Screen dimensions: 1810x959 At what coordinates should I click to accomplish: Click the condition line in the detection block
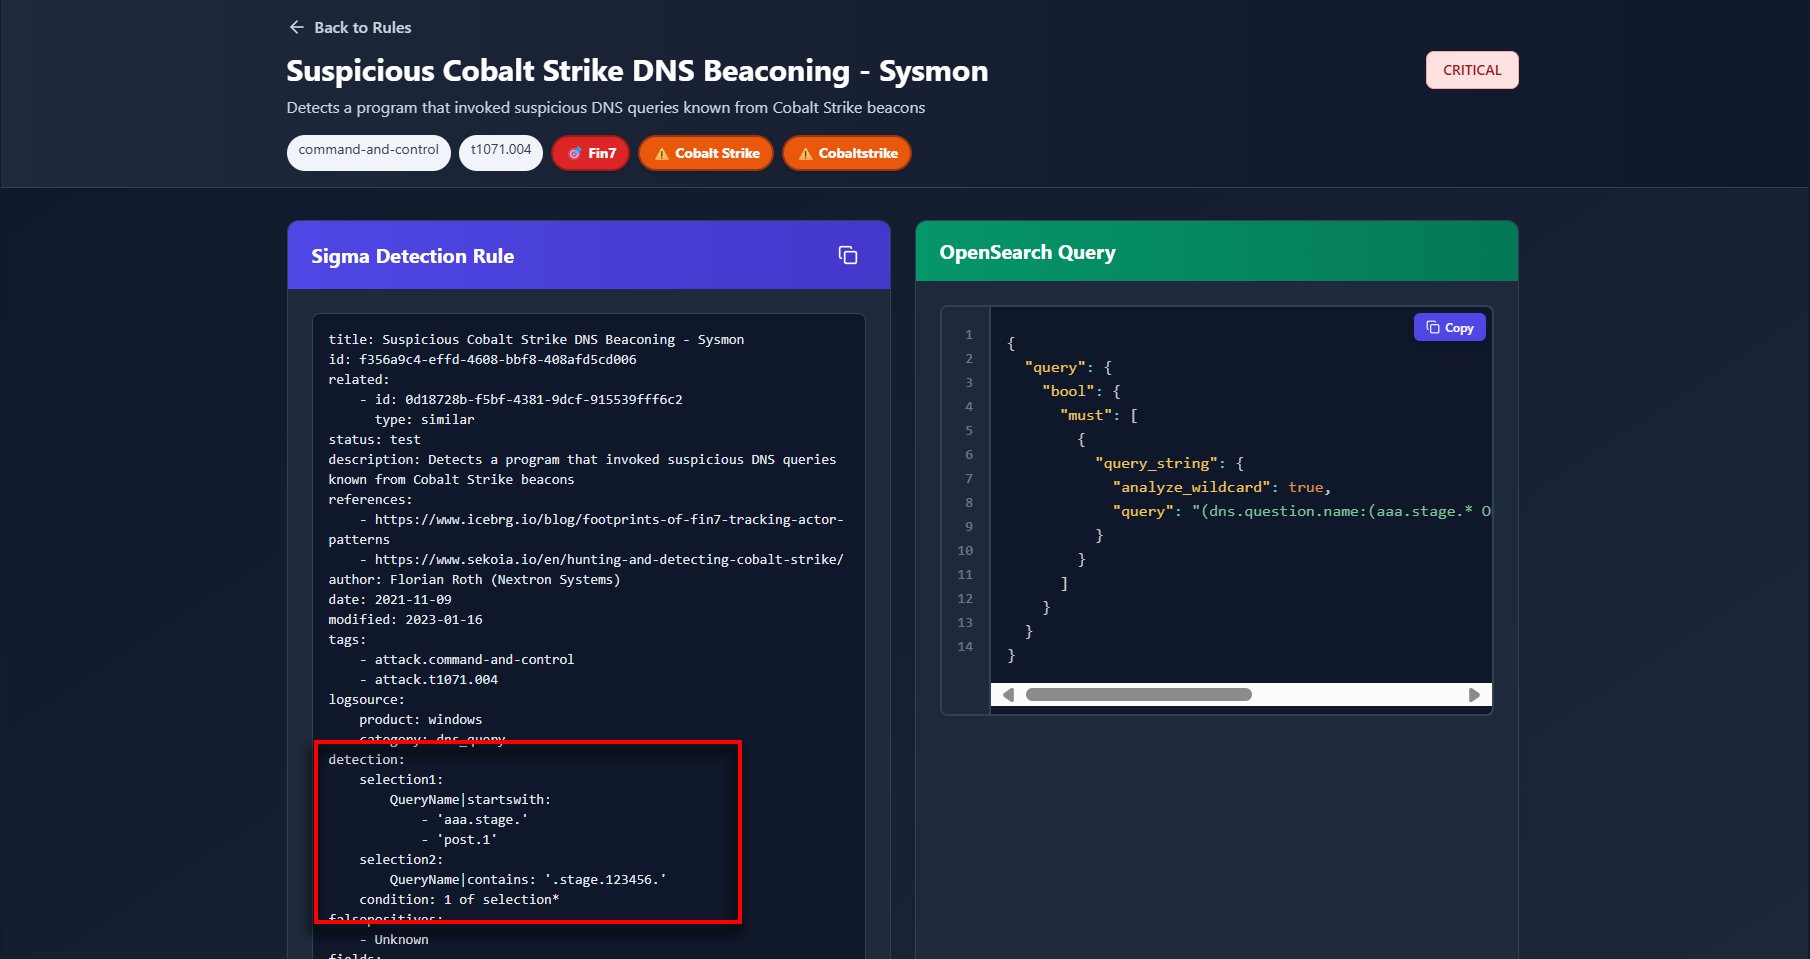459,900
